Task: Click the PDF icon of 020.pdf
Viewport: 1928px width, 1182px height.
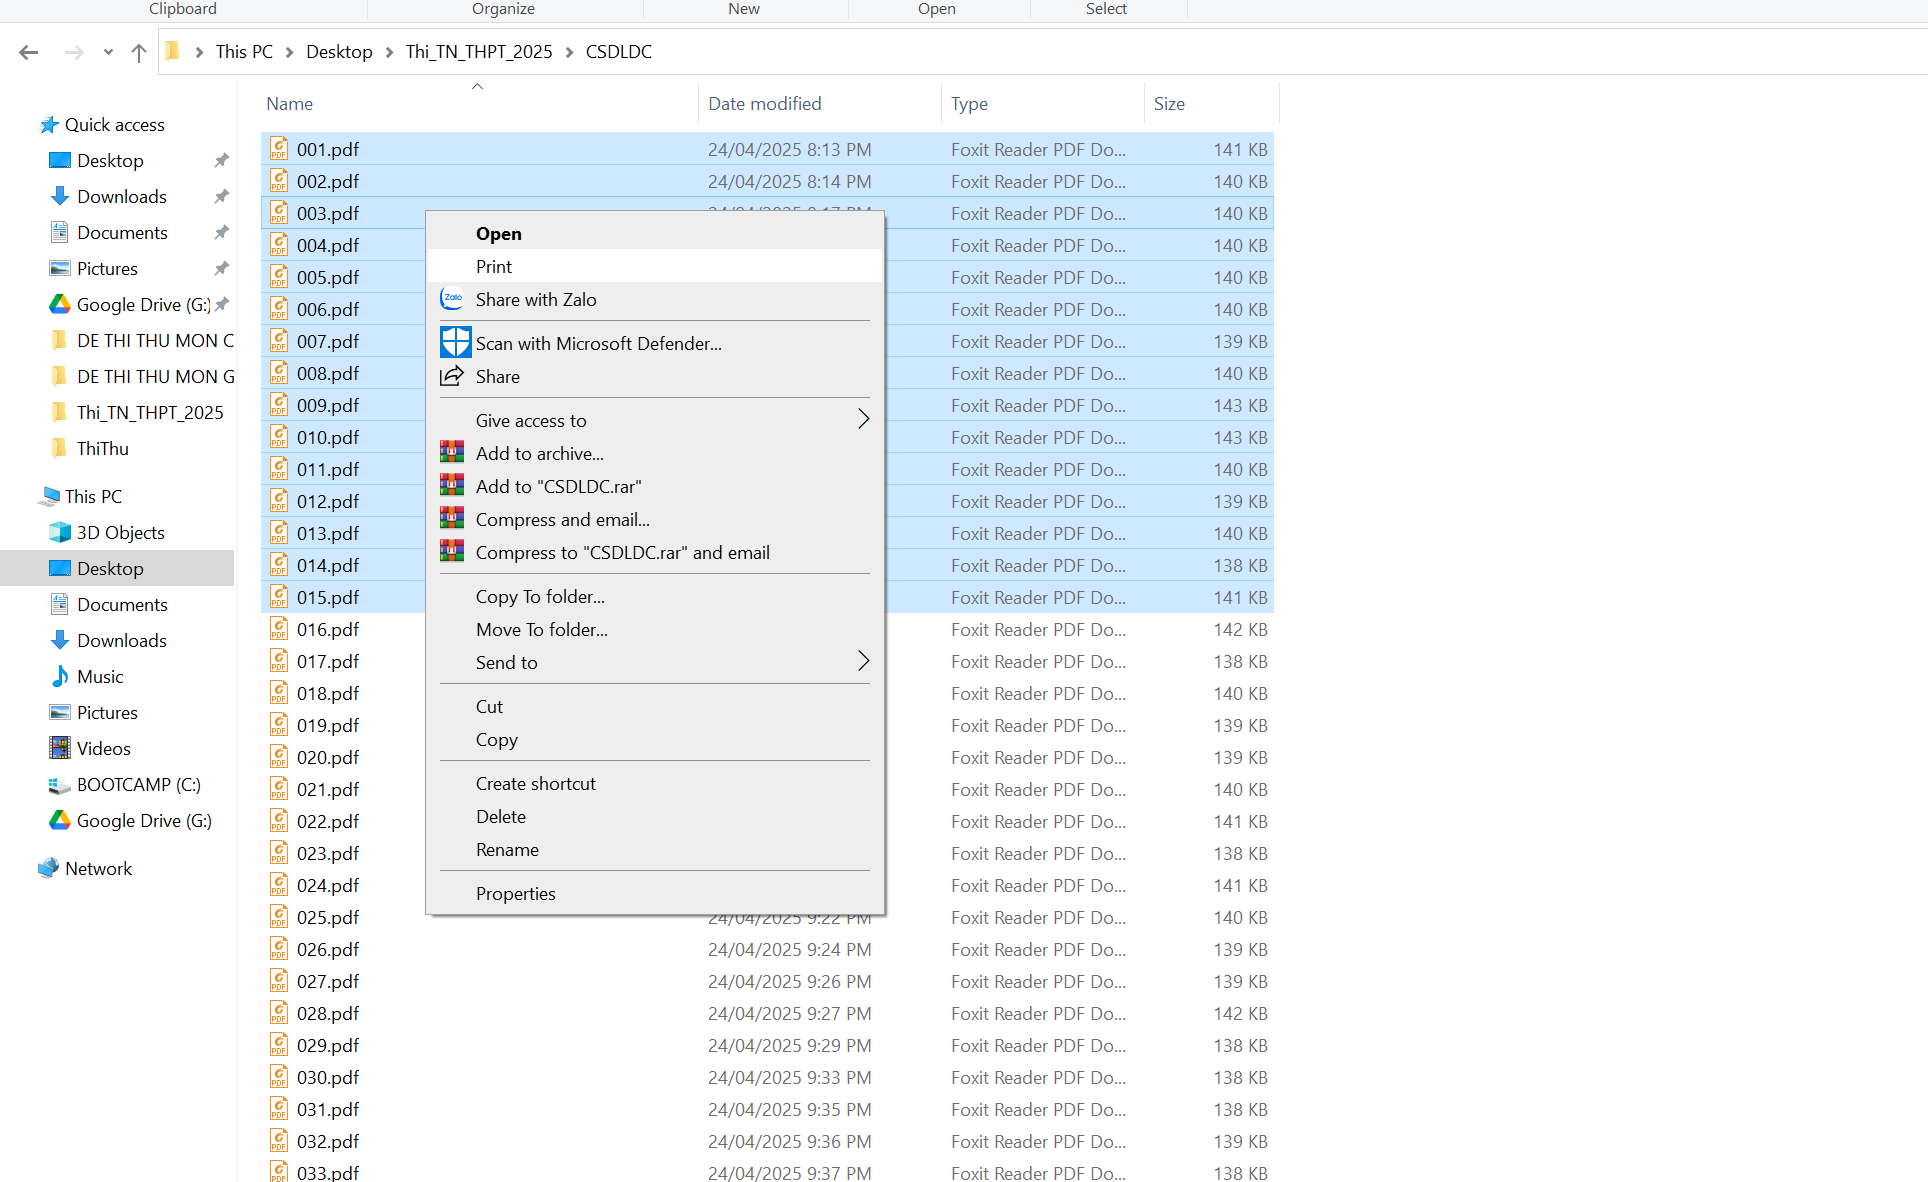Action: (x=279, y=757)
